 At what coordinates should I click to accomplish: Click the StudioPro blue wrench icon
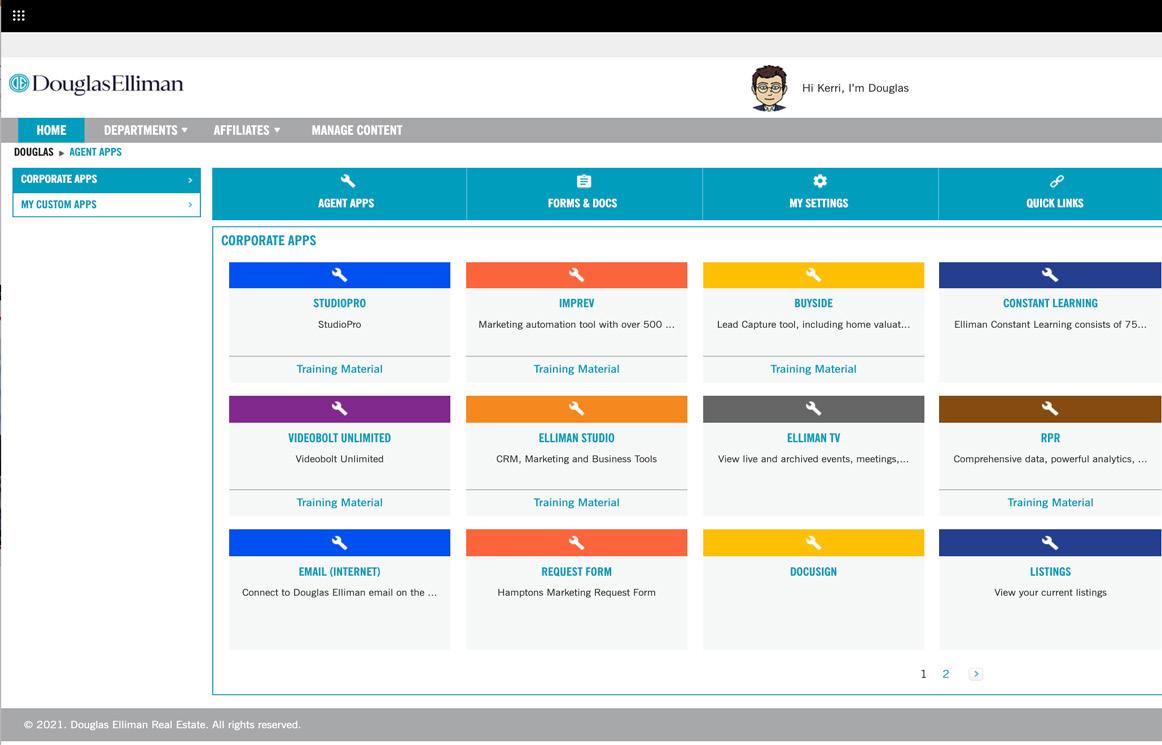(x=339, y=275)
